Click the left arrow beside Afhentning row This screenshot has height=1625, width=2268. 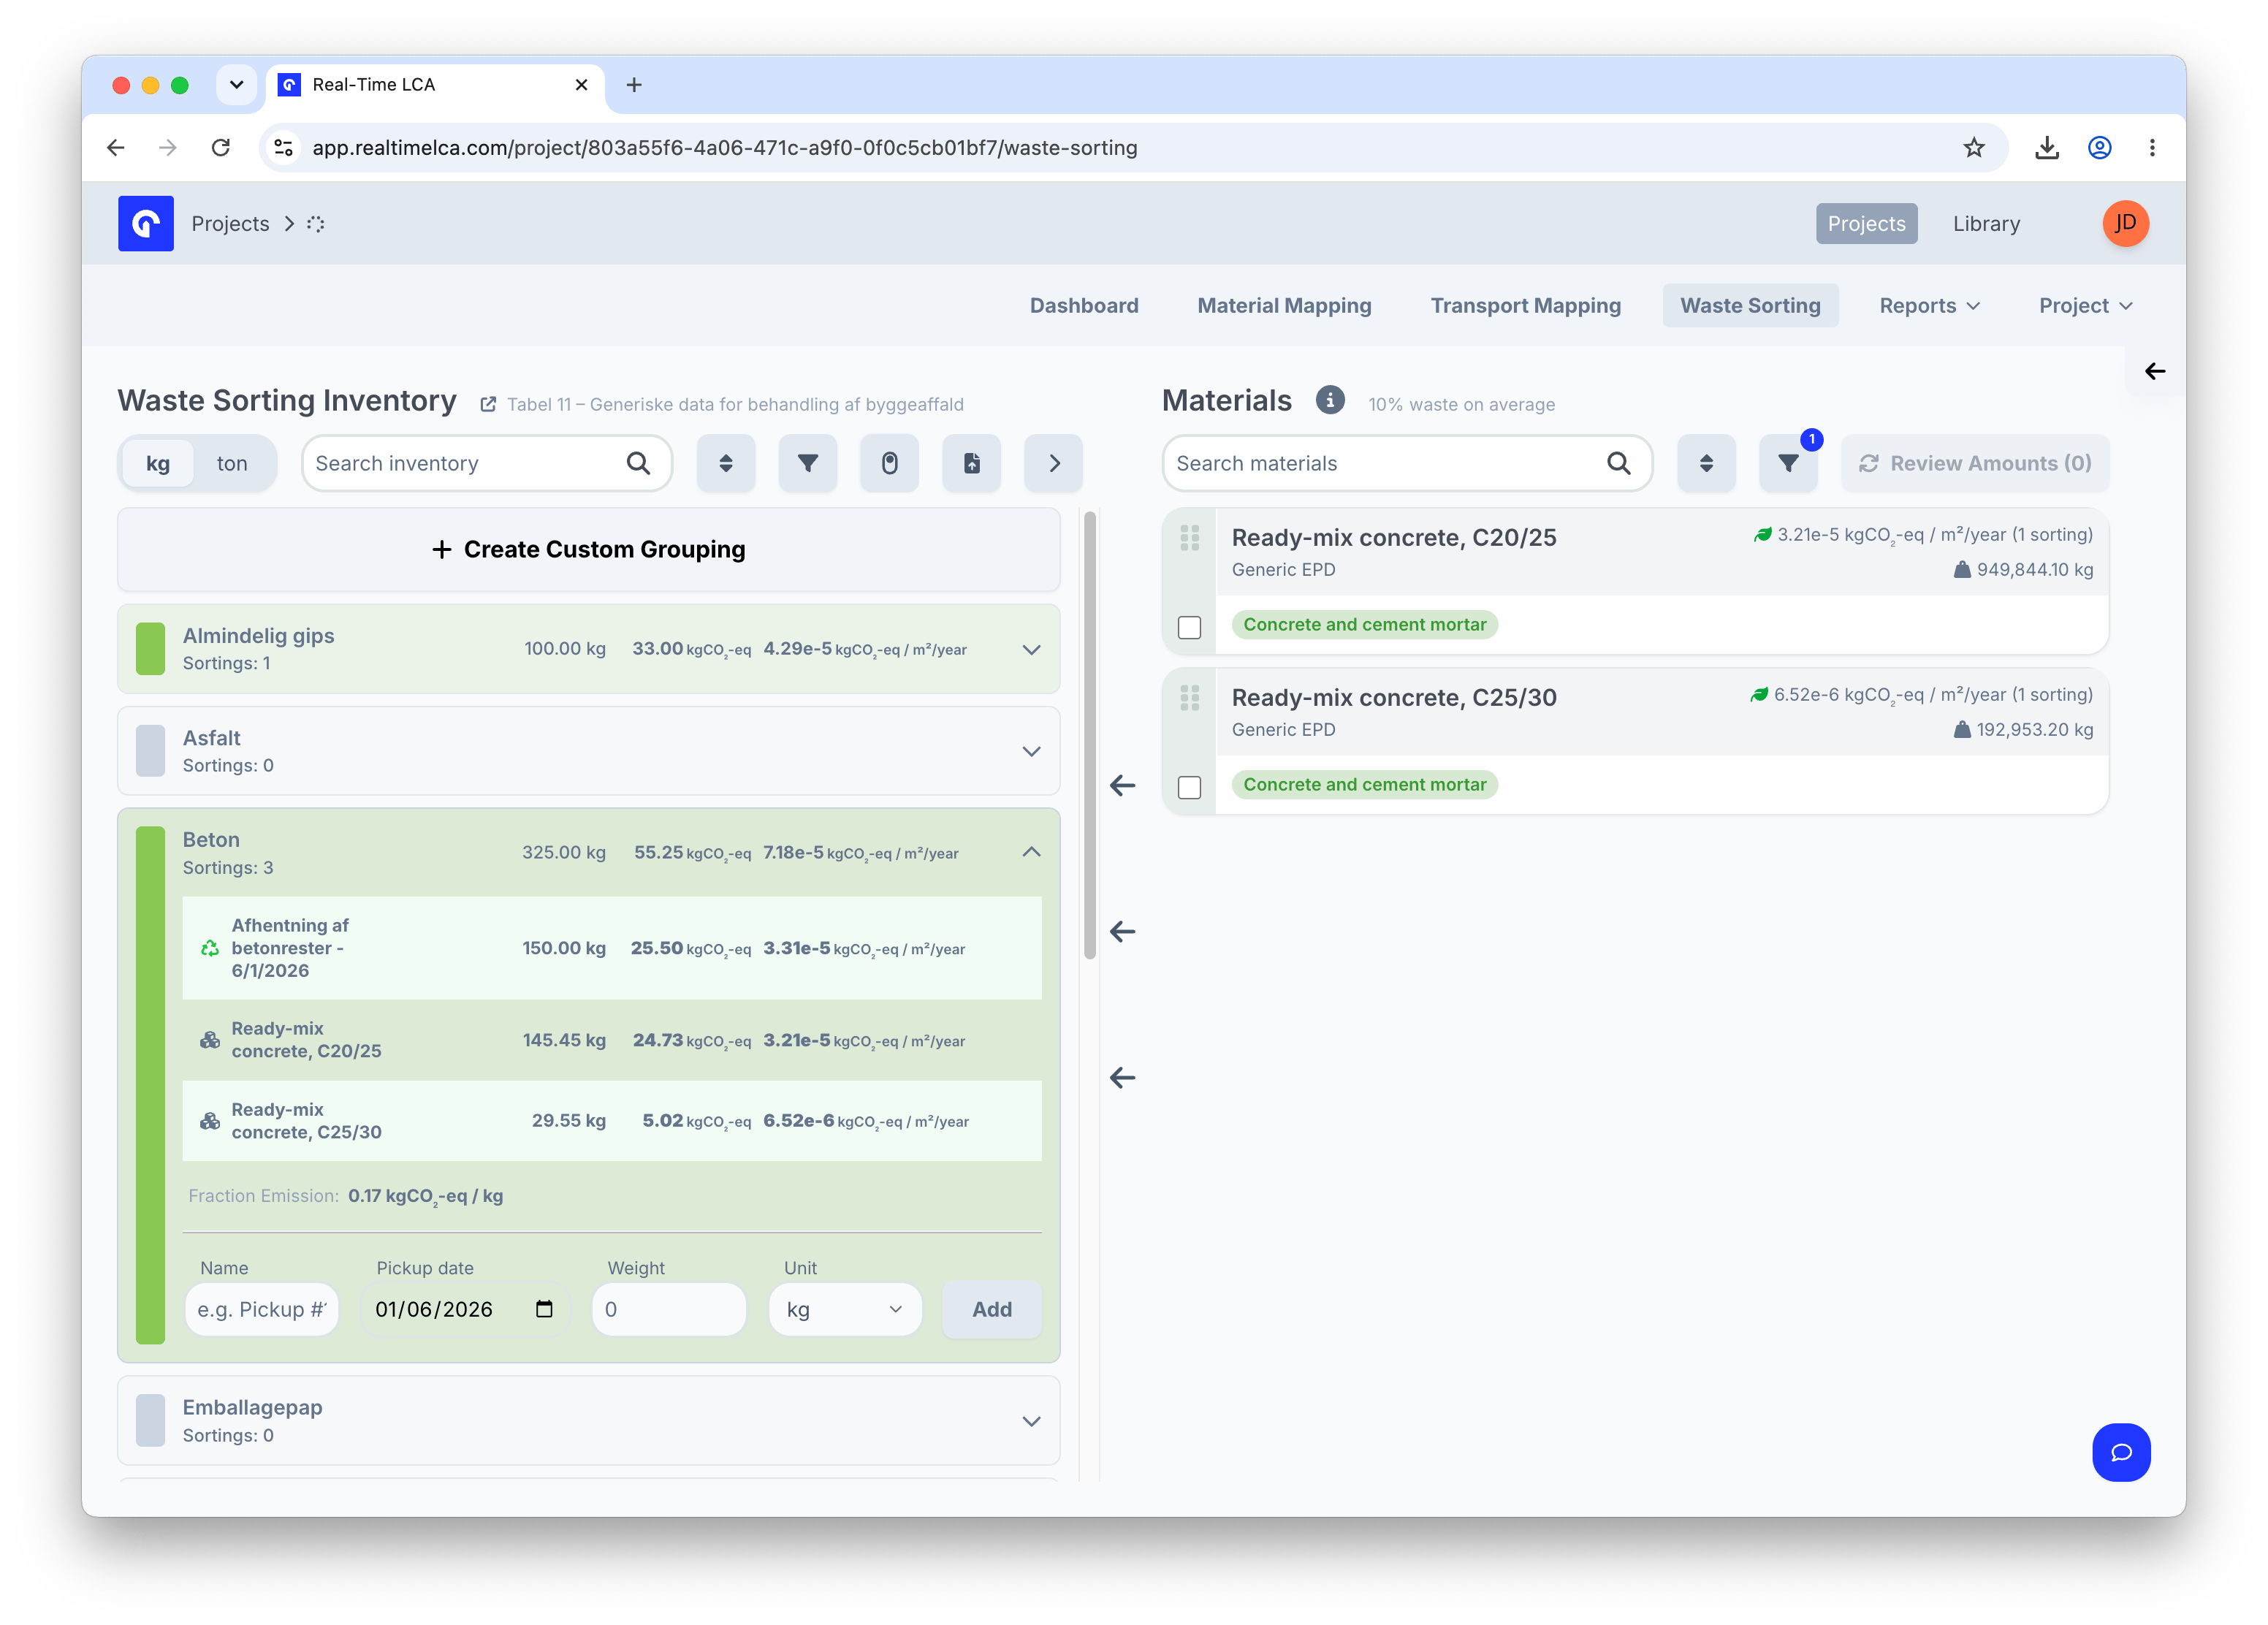(1122, 932)
